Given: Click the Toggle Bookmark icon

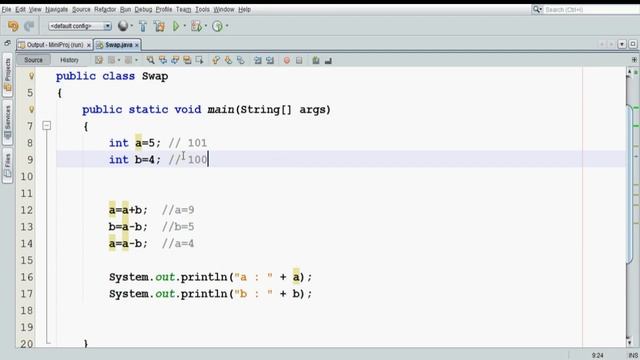Looking at the screenshot, I should tap(240, 60).
